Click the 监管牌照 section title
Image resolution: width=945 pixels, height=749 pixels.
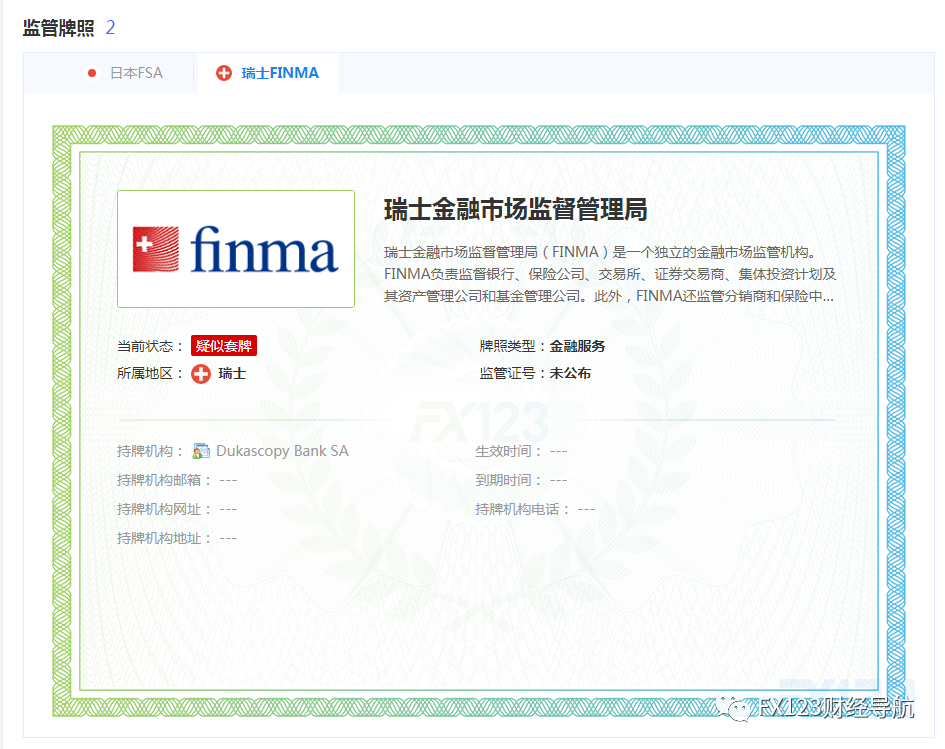[x=58, y=27]
